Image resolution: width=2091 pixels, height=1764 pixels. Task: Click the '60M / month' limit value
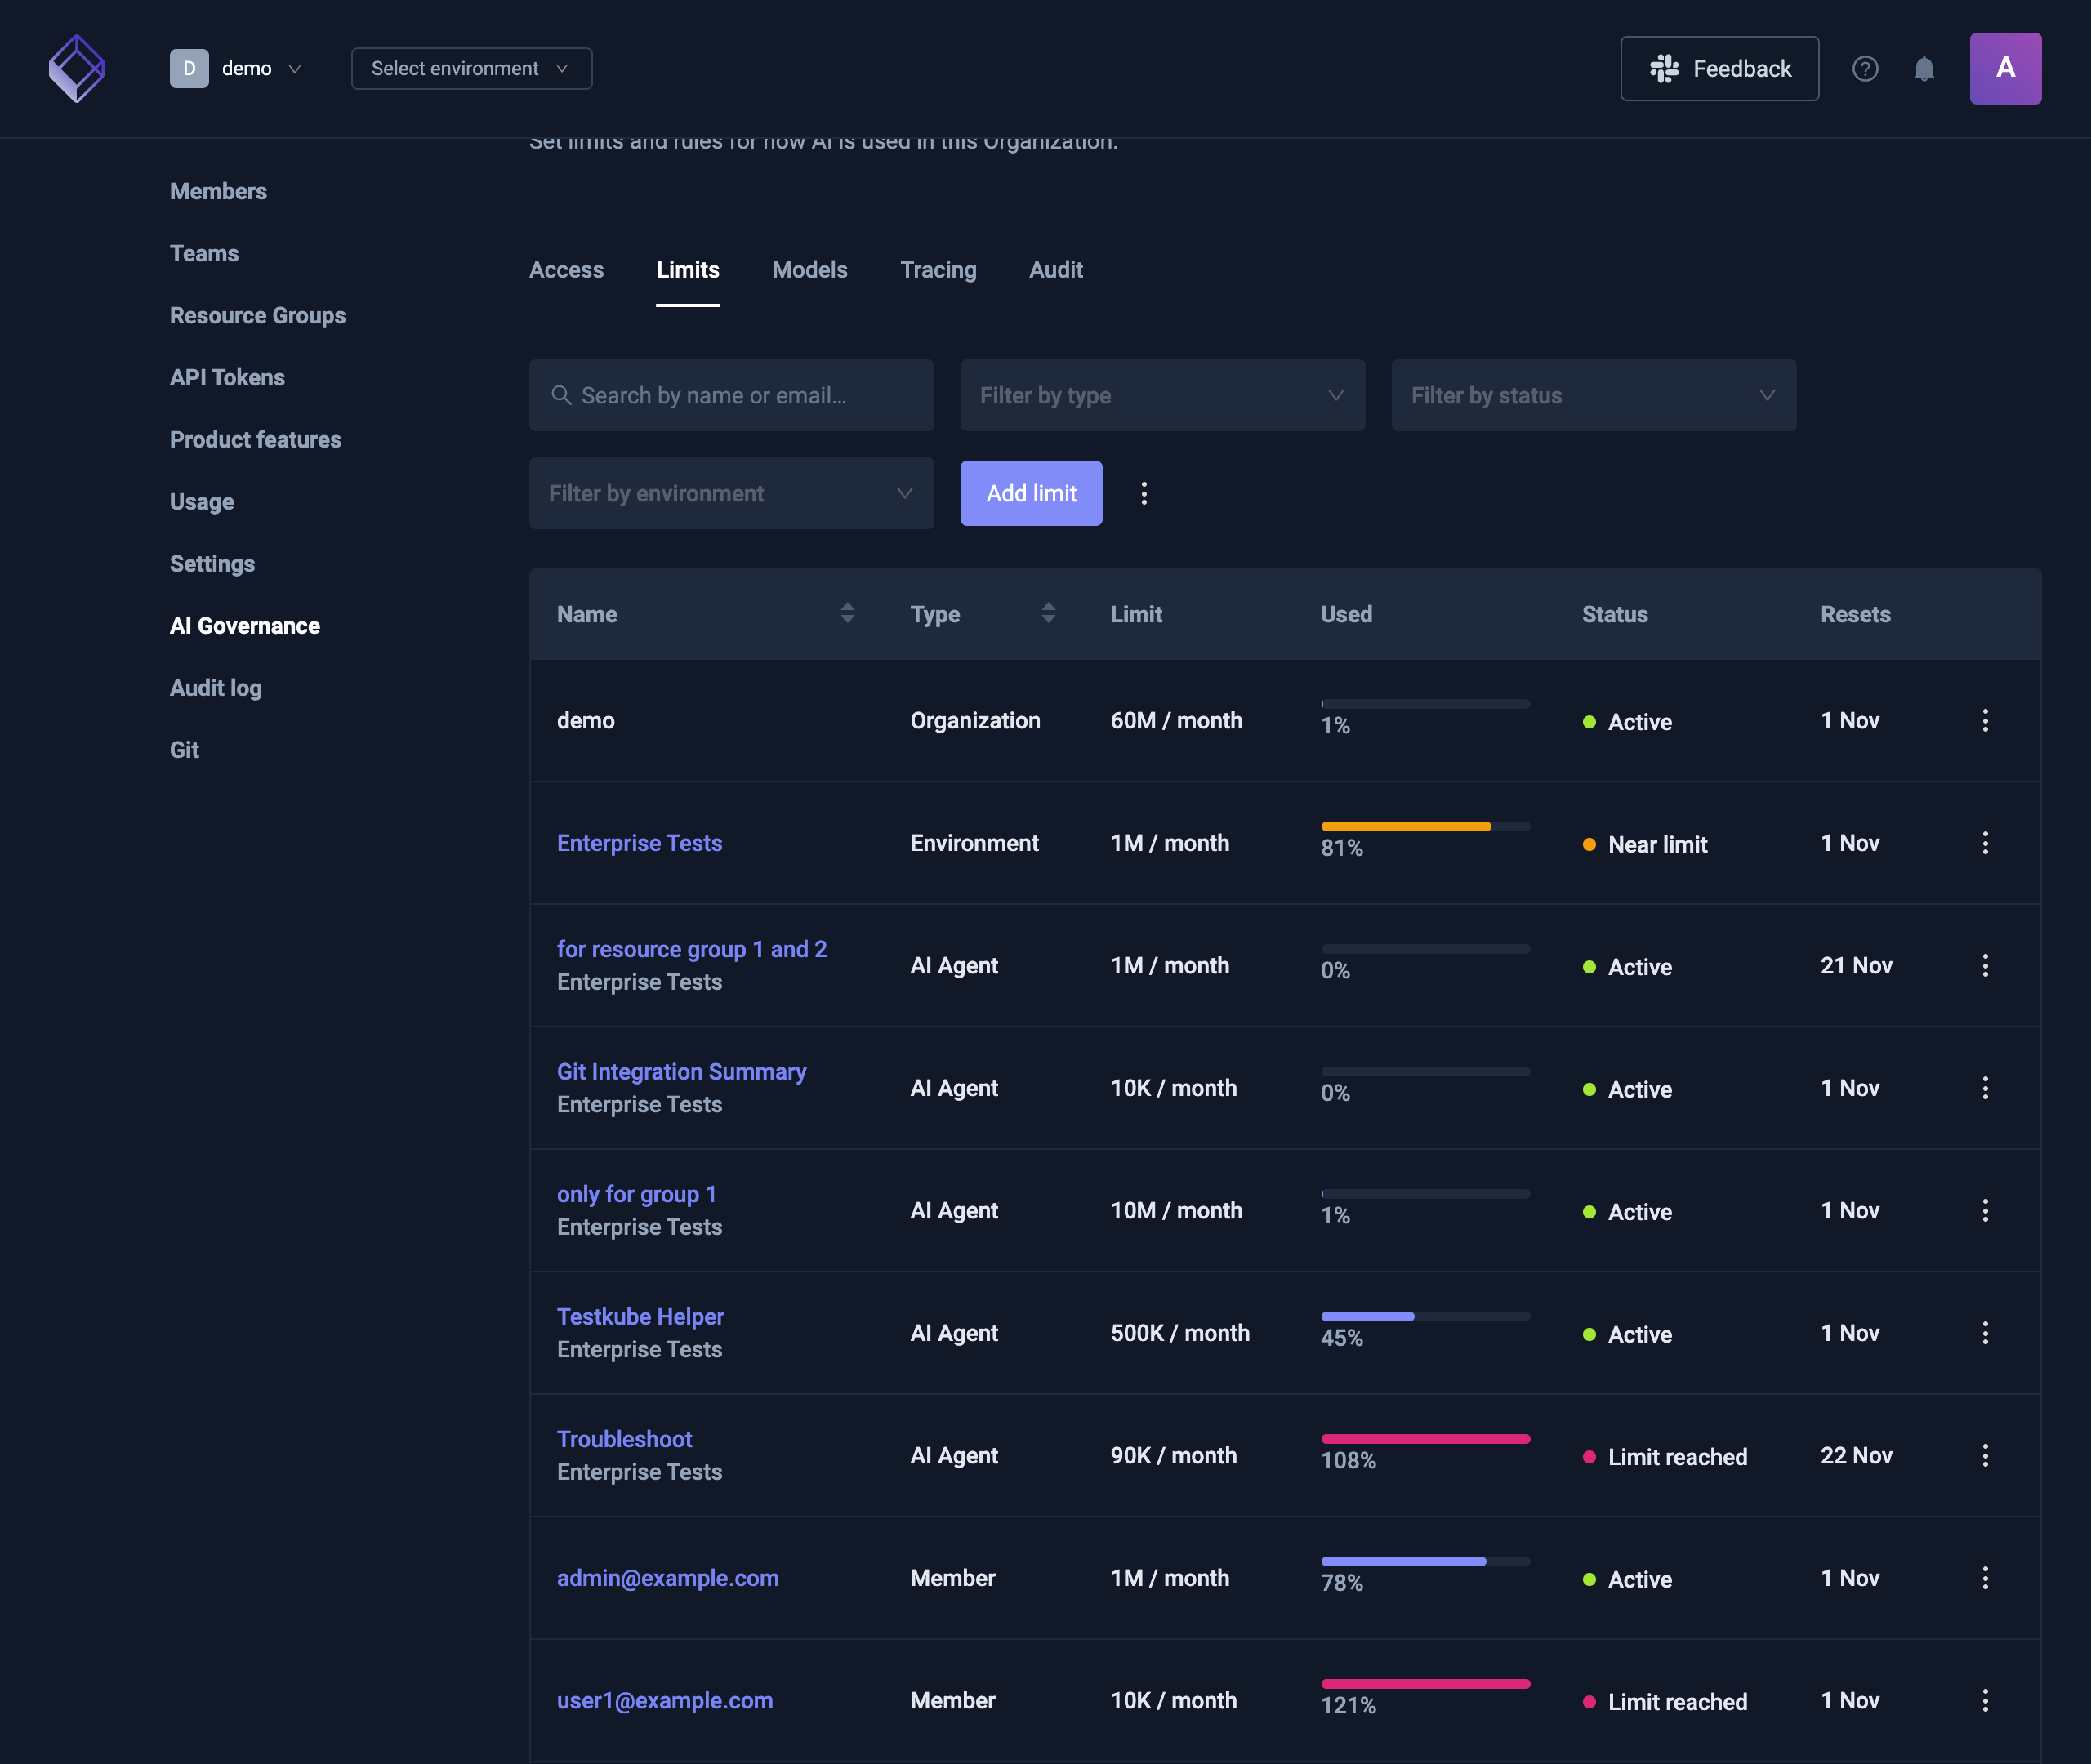click(x=1176, y=720)
